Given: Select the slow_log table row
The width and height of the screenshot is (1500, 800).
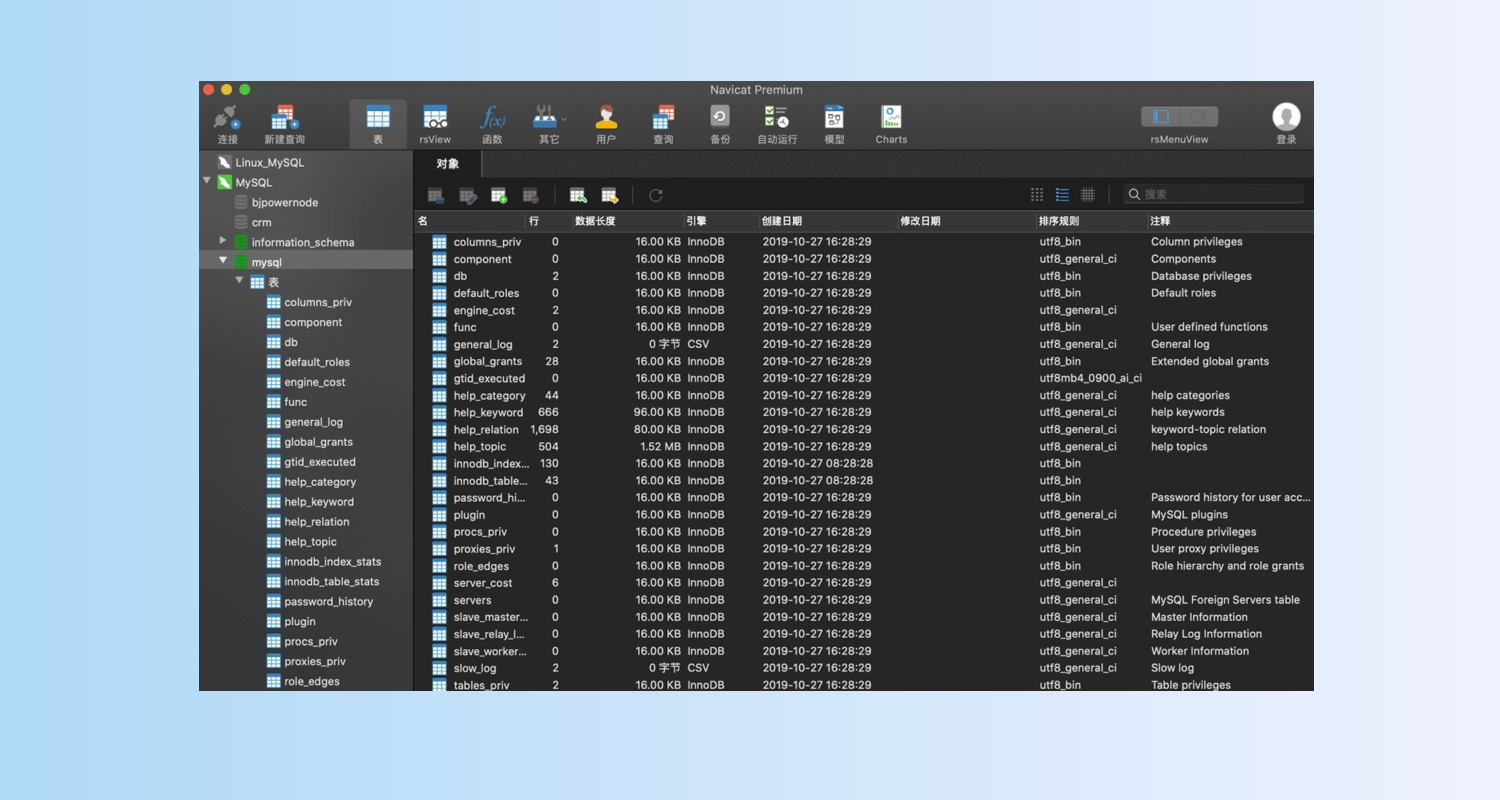Looking at the screenshot, I should coord(864,668).
